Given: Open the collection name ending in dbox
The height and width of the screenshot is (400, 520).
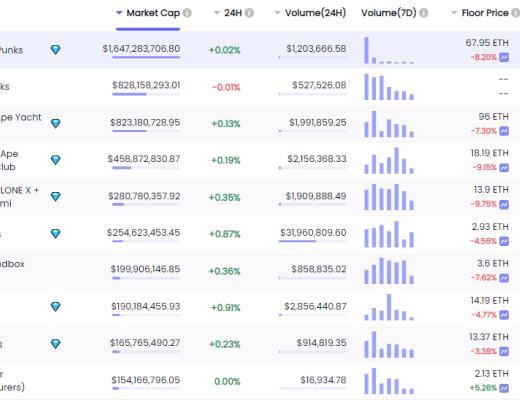Looking at the screenshot, I should click(x=12, y=264).
